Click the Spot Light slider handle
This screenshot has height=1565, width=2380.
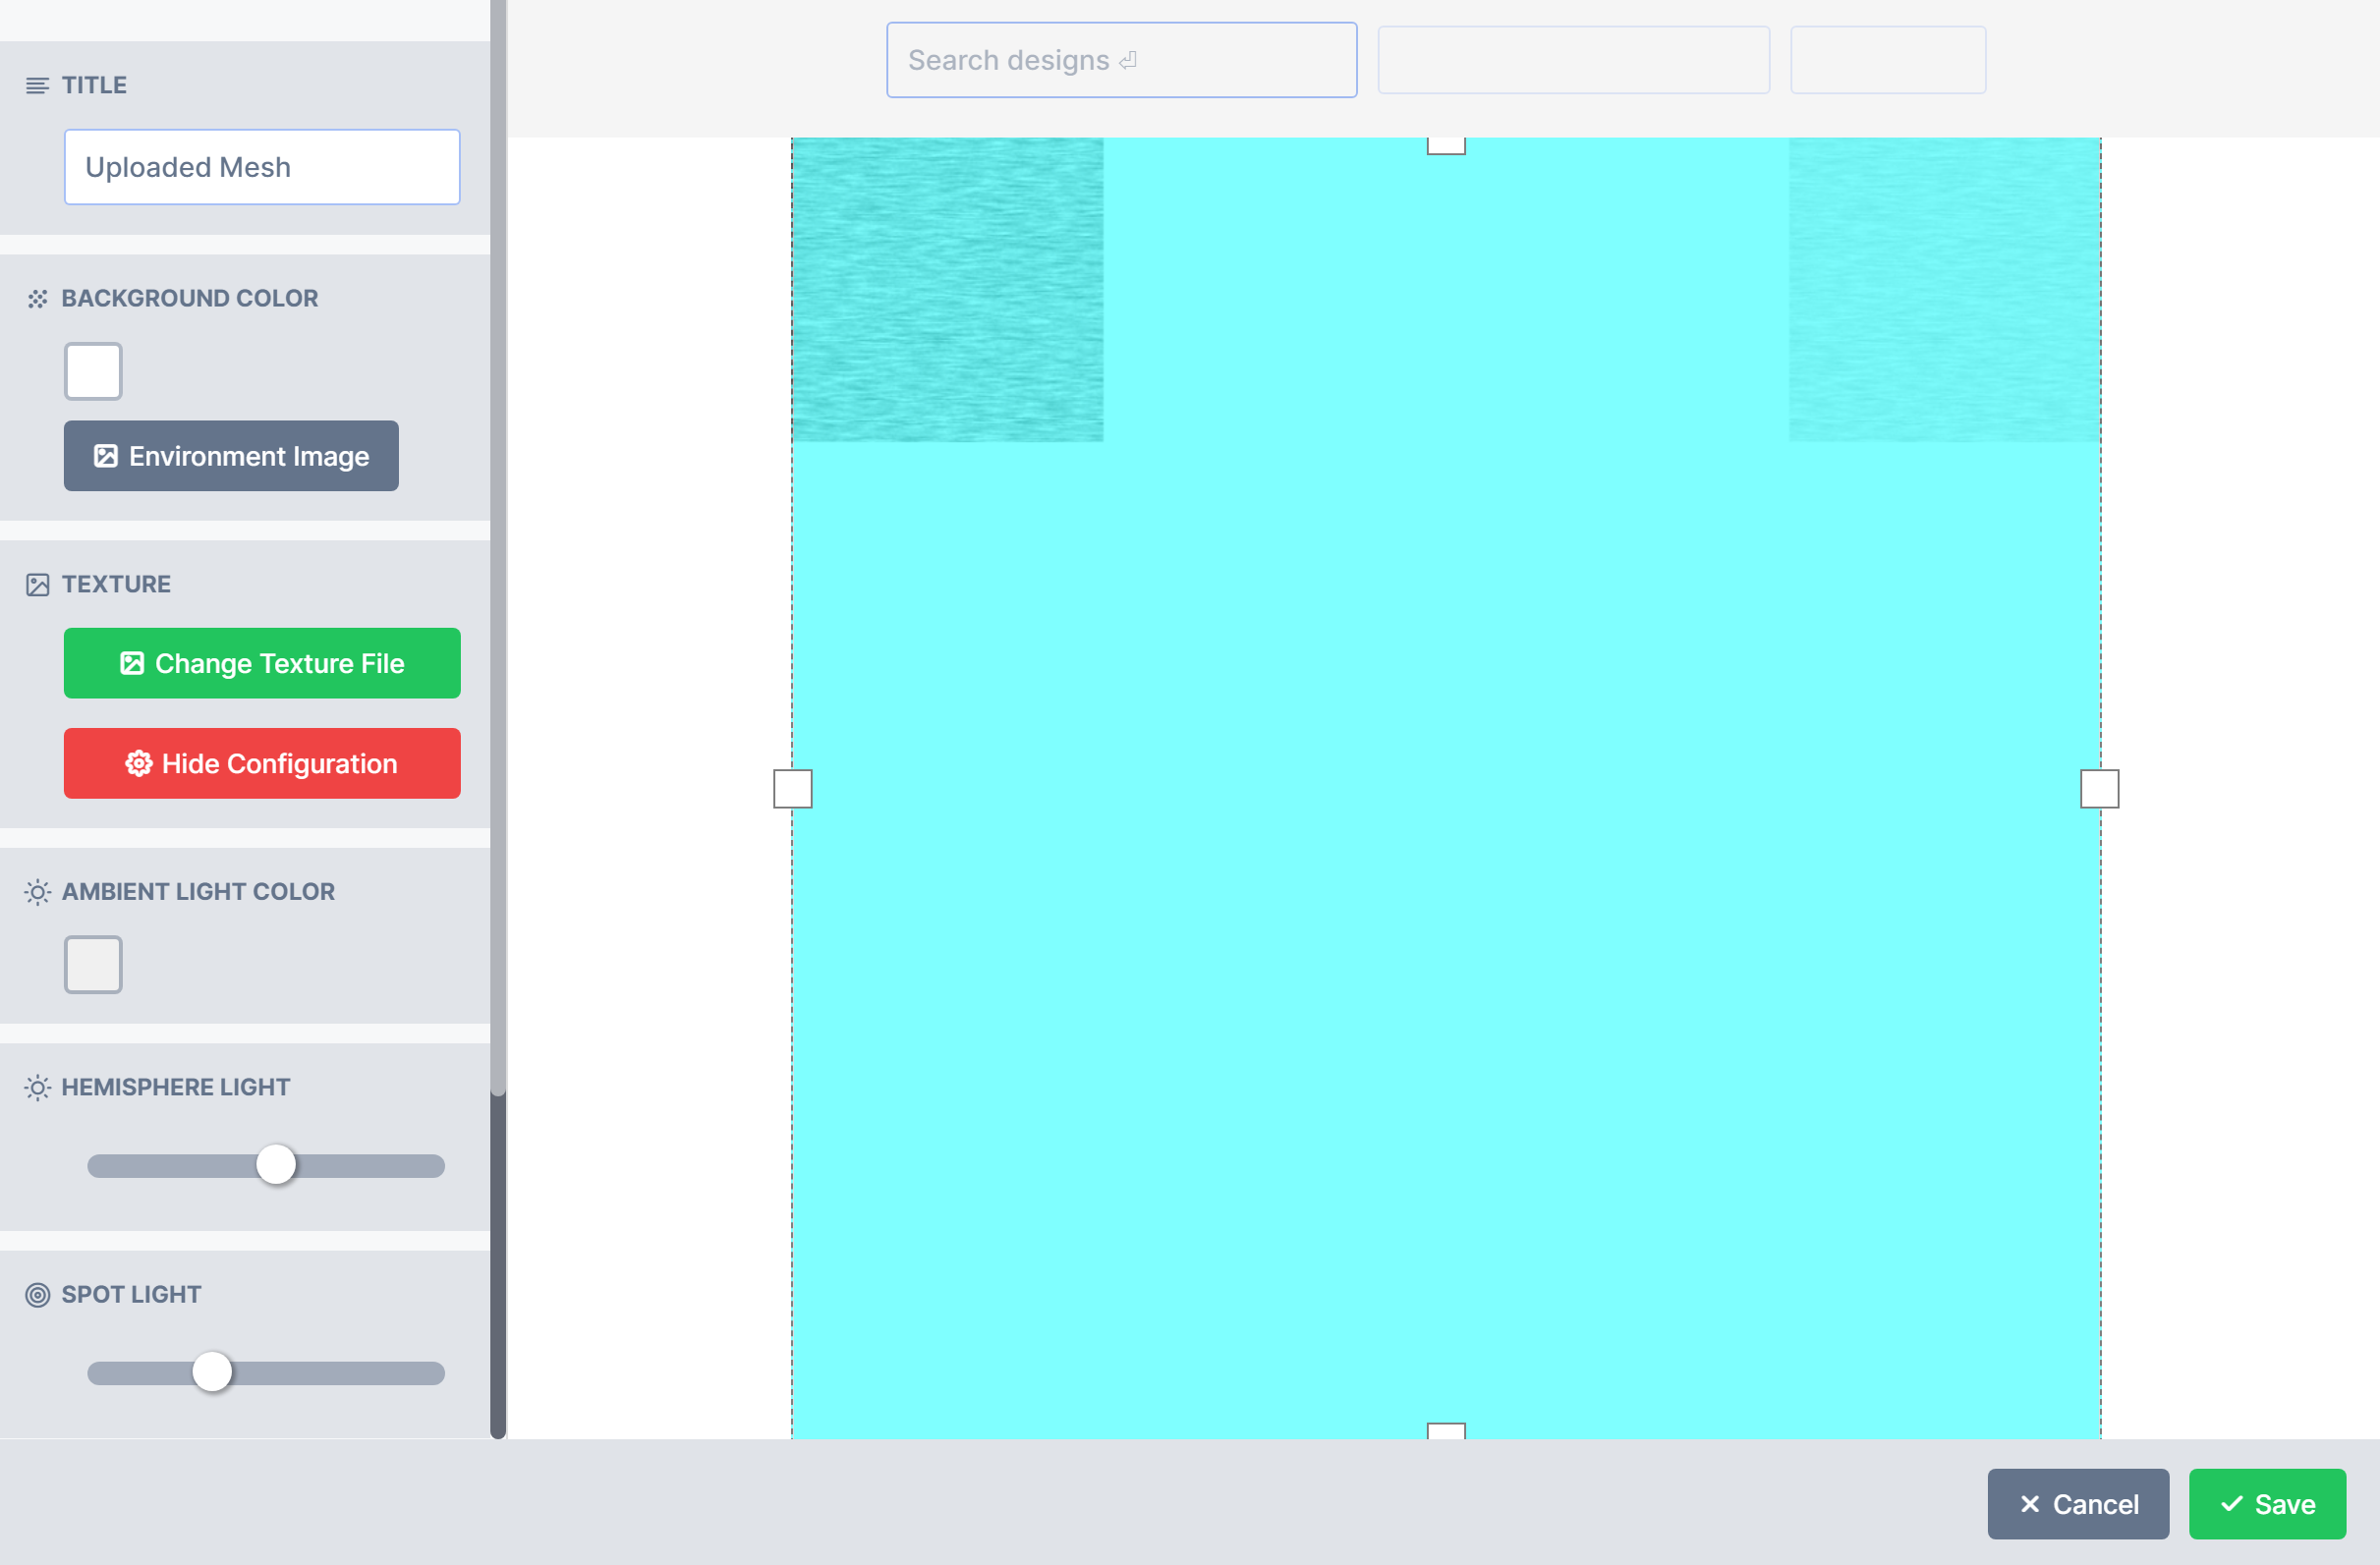pyautogui.click(x=212, y=1372)
